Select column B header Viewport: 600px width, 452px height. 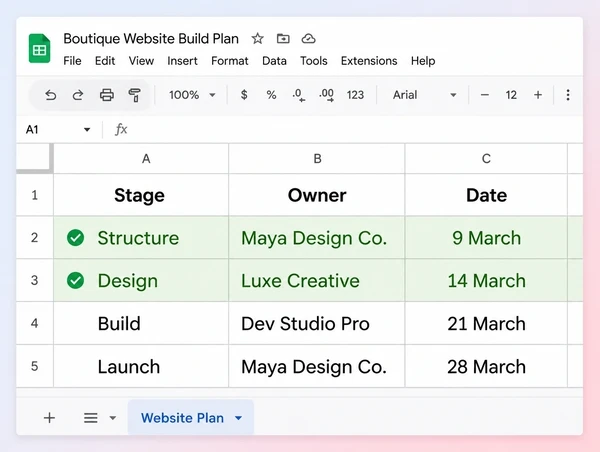coord(317,158)
